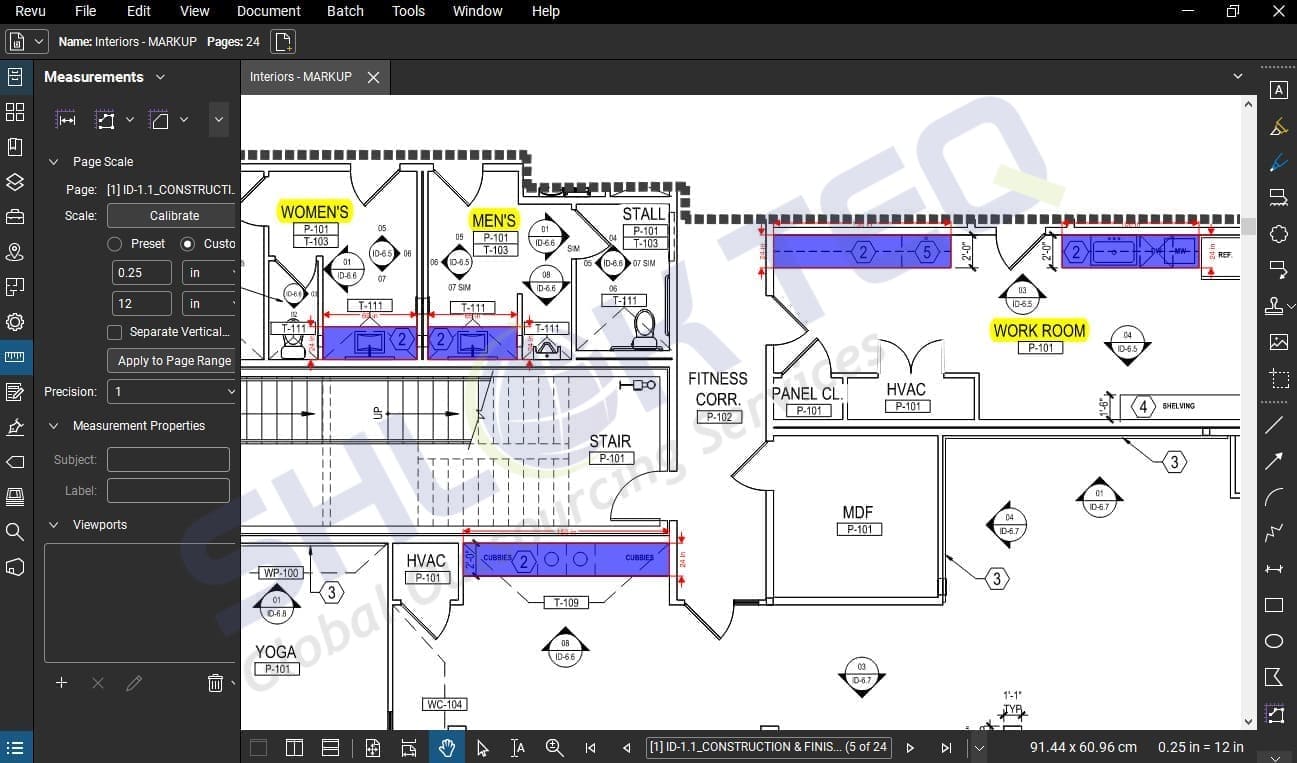The image size is (1297, 763).
Task: Select the Rectangle shape tool
Action: pos(1274,605)
